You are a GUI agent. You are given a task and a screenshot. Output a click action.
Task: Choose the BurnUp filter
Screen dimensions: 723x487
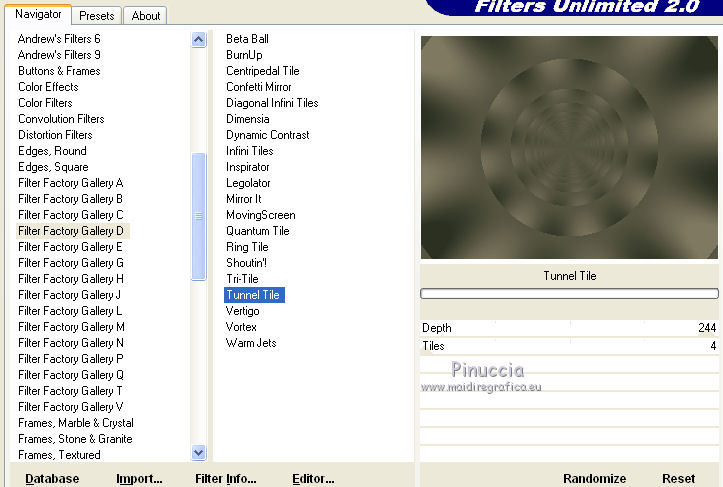[244, 55]
